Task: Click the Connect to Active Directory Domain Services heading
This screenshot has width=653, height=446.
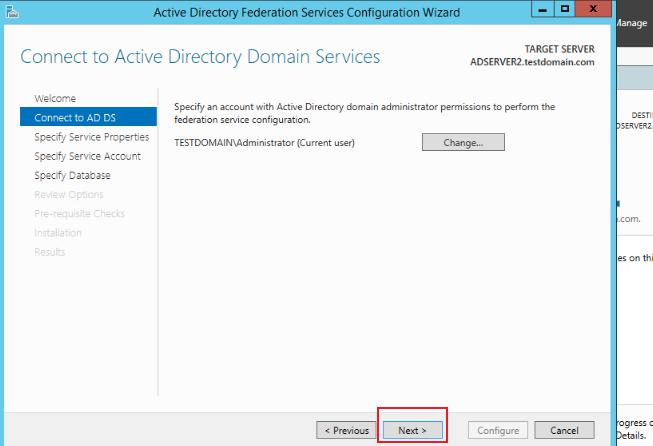Action: point(200,57)
